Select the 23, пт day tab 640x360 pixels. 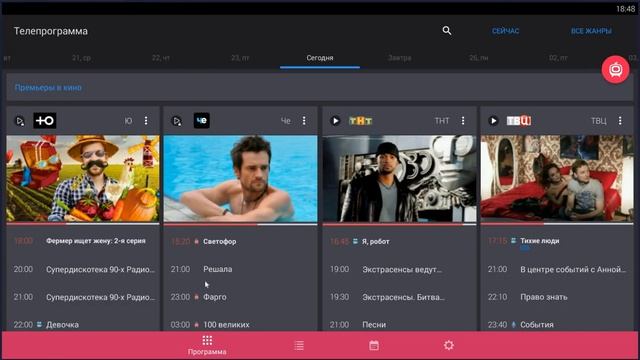pos(240,58)
